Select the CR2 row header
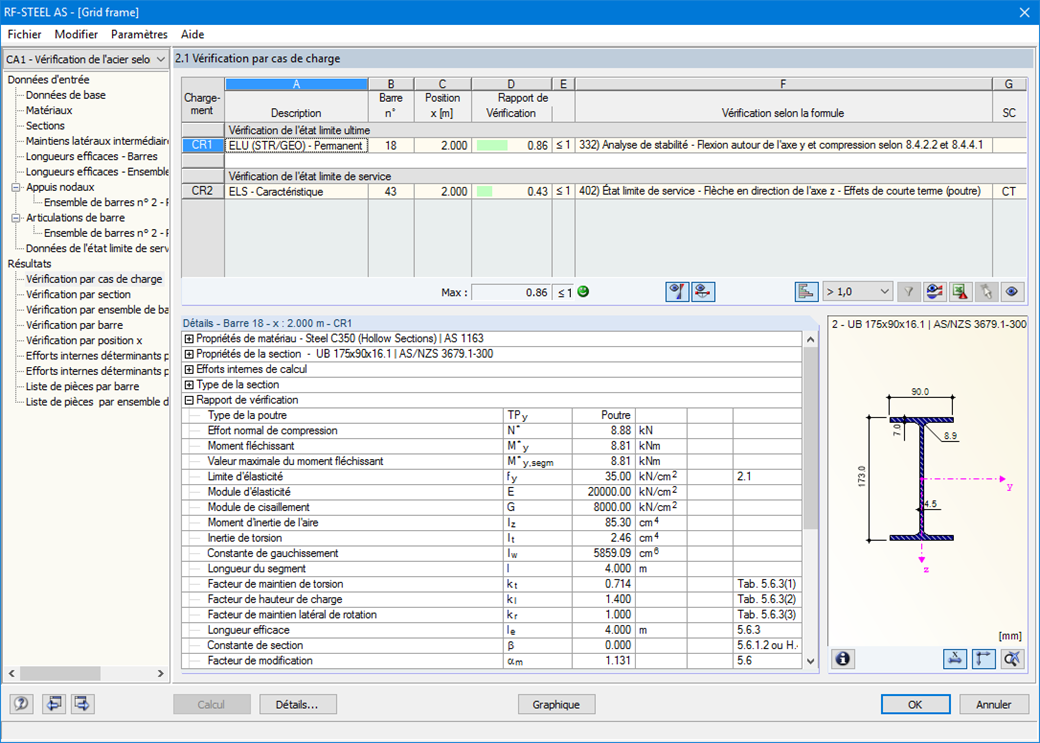Image resolution: width=1040 pixels, height=743 pixels. pyautogui.click(x=202, y=191)
